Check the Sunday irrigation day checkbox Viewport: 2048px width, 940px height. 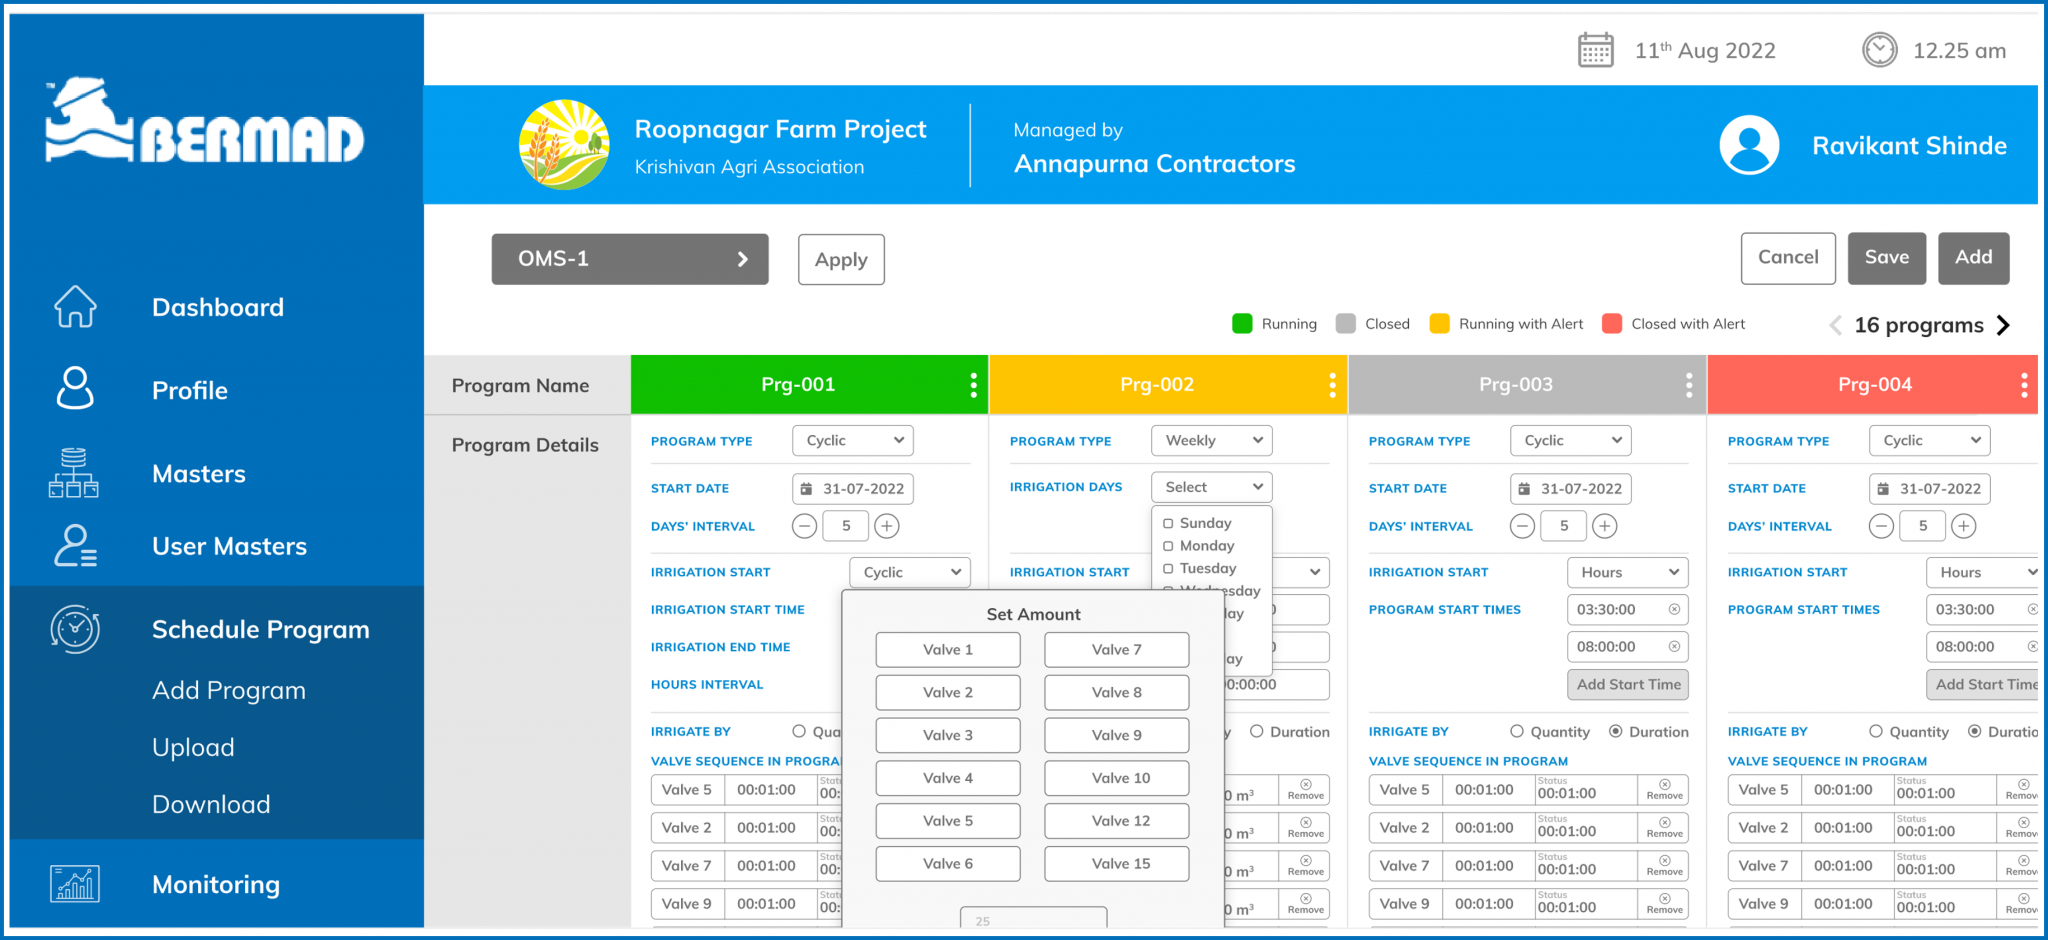click(x=1169, y=522)
